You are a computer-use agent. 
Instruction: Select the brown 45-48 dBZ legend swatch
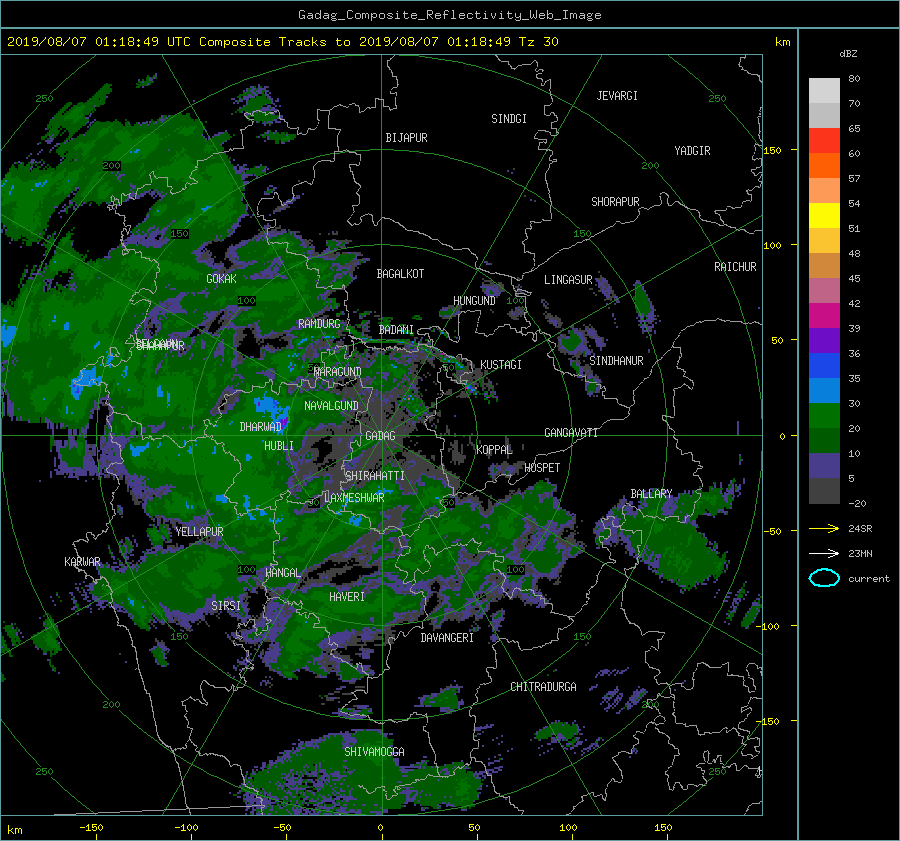824,266
